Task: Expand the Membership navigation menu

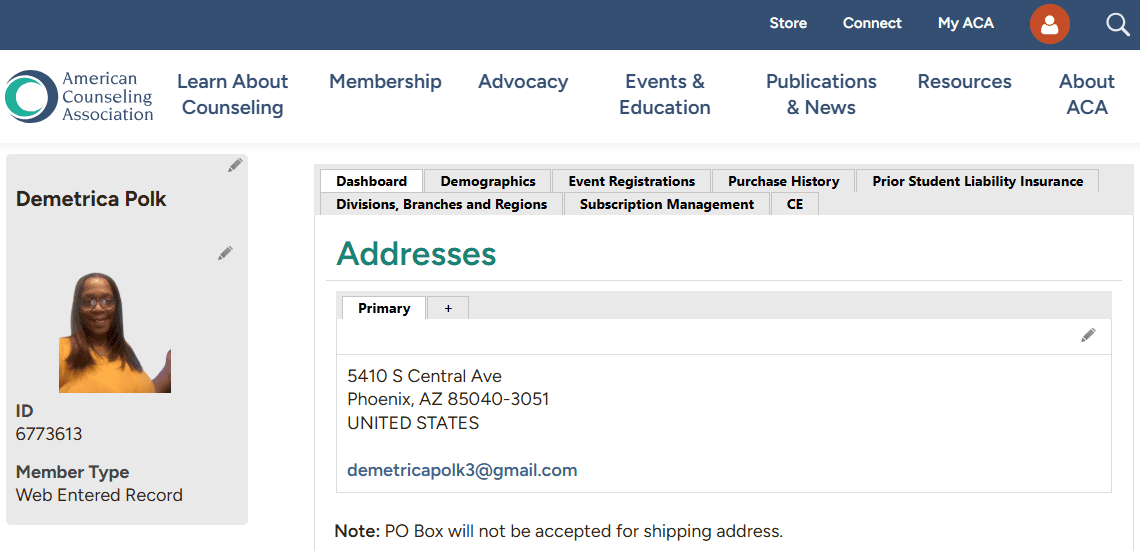Action: tap(385, 82)
